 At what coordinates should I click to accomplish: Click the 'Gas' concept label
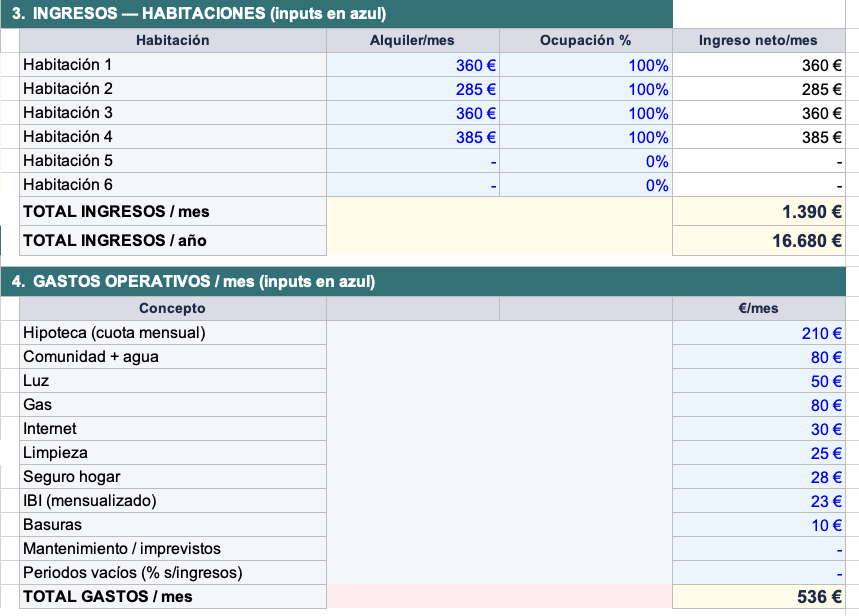[37, 405]
